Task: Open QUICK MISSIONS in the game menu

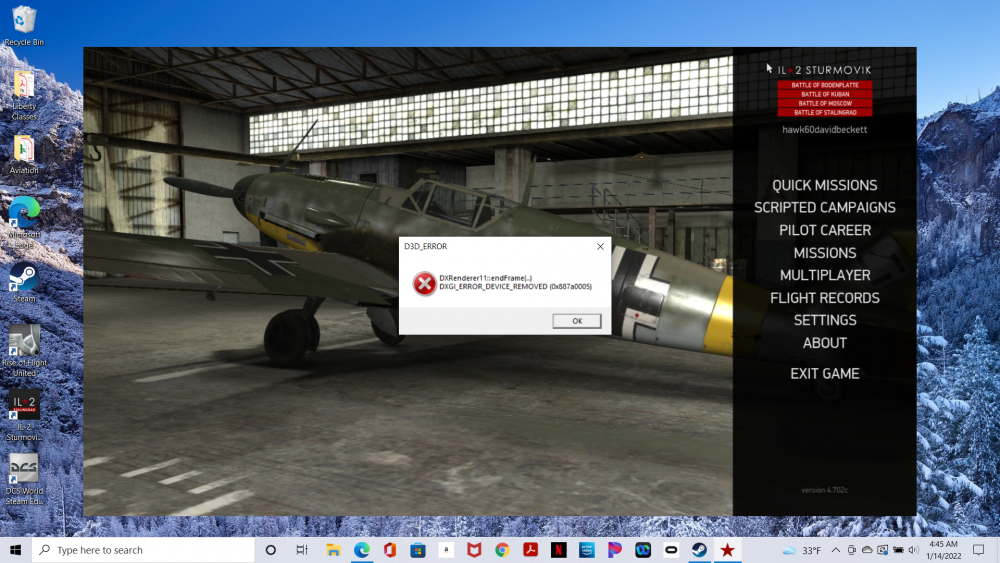Action: tap(825, 186)
